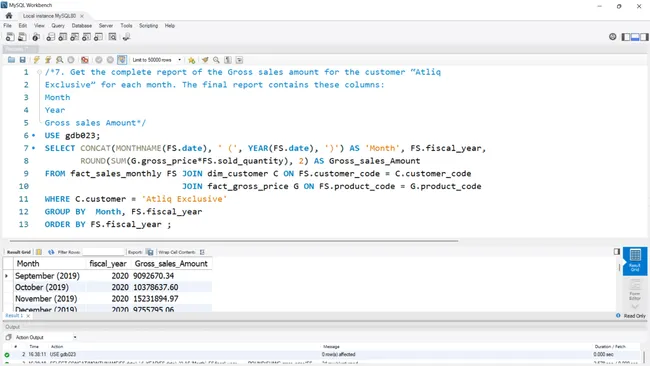Show more result view options chevron
The height and width of the screenshot is (366, 650).
[635, 306]
